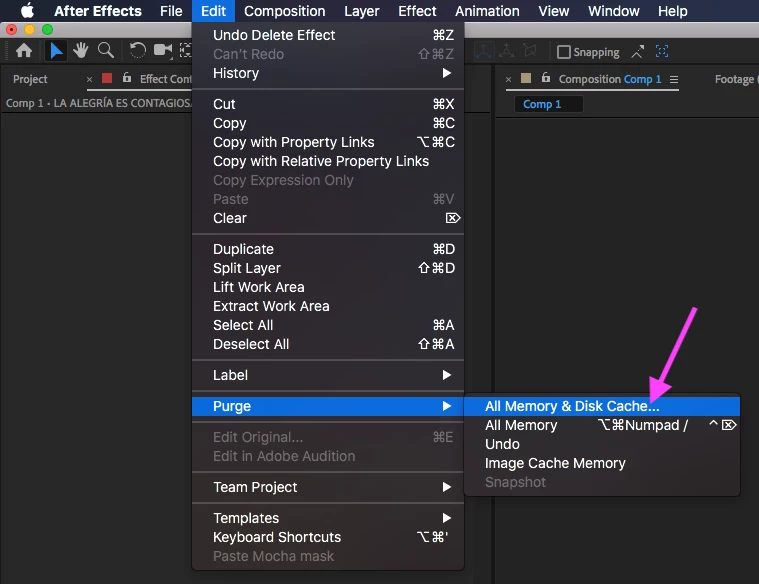
Task: Open the Layer menu
Action: 362,11
